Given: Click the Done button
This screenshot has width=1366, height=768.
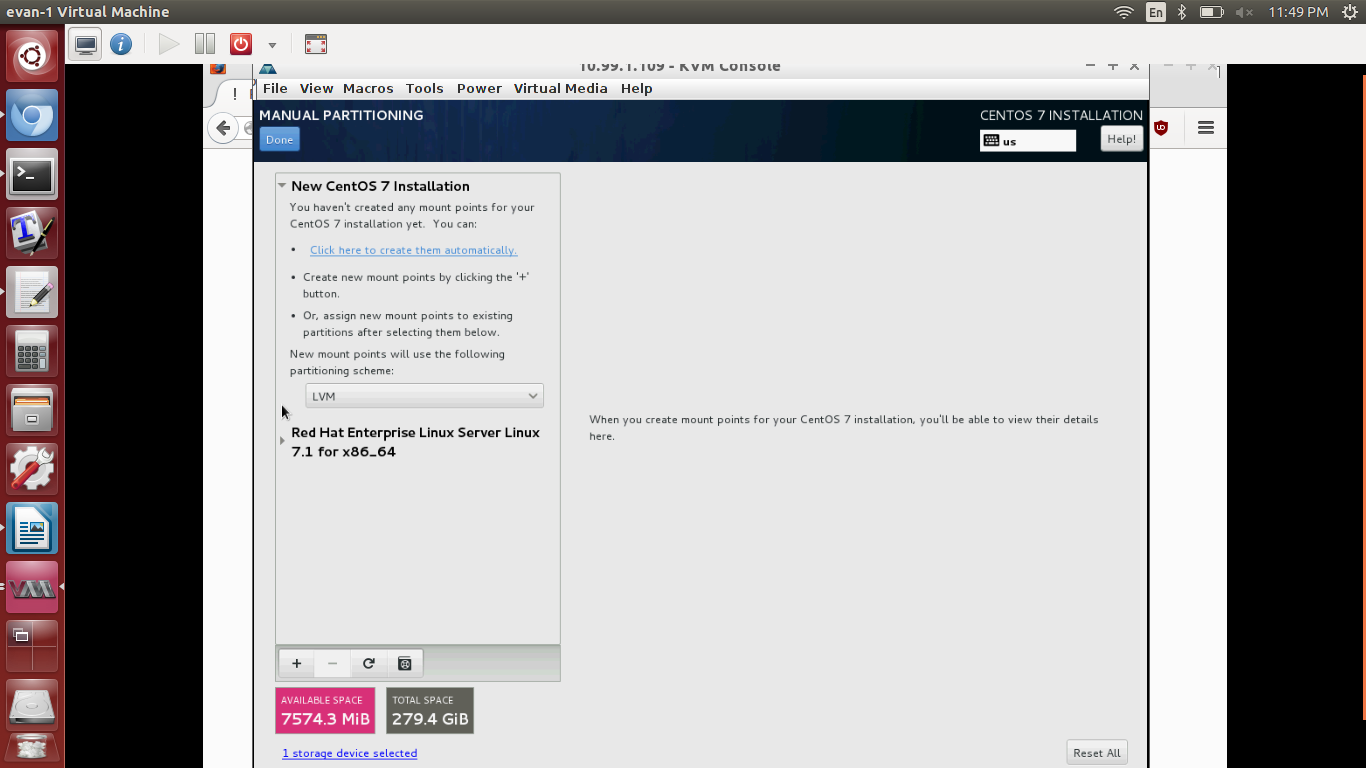Looking at the screenshot, I should coord(279,140).
